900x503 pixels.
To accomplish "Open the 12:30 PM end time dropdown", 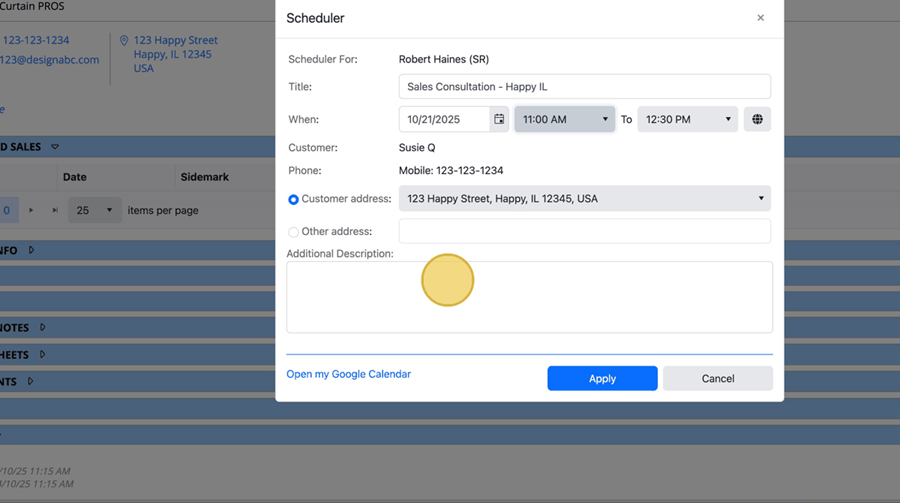I will (x=688, y=119).
